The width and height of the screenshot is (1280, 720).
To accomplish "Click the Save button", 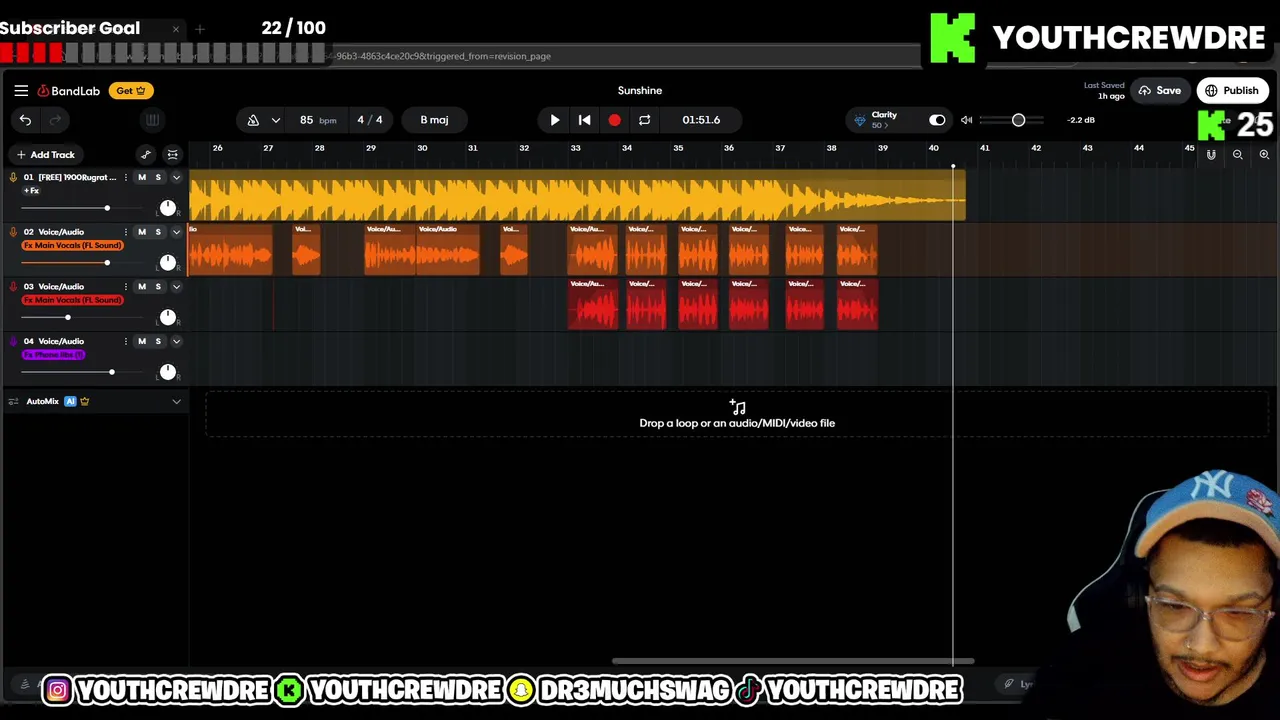I will click(1159, 91).
